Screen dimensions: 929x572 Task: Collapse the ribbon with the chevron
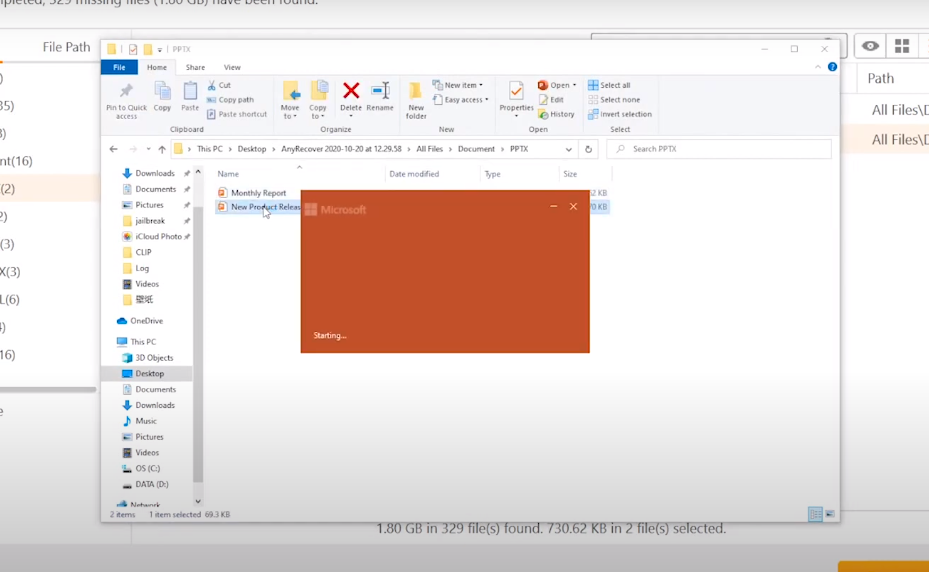click(818, 67)
